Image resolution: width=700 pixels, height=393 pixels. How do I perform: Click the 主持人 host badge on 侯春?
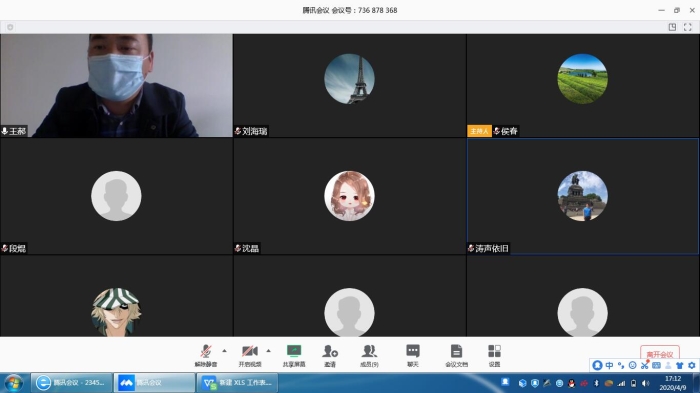(479, 131)
